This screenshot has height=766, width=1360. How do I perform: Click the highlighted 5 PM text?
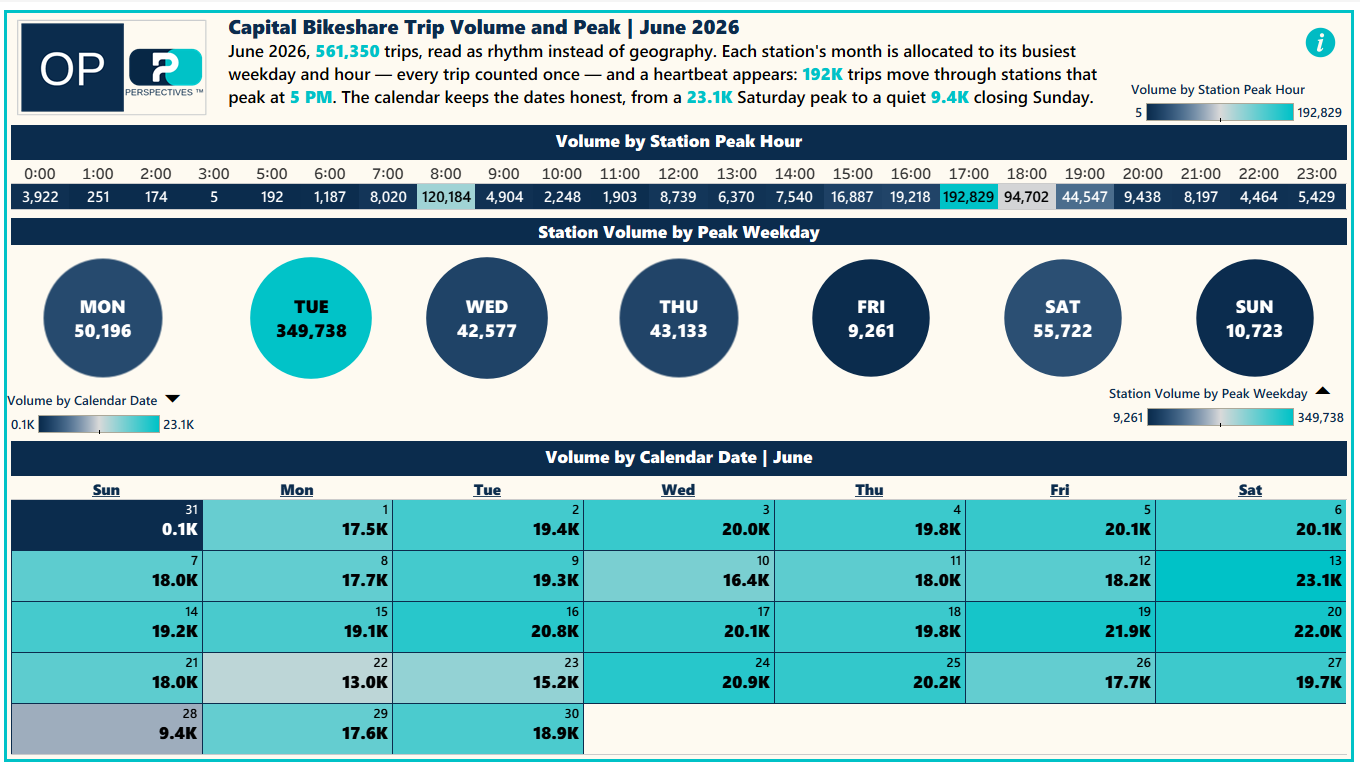coord(310,98)
